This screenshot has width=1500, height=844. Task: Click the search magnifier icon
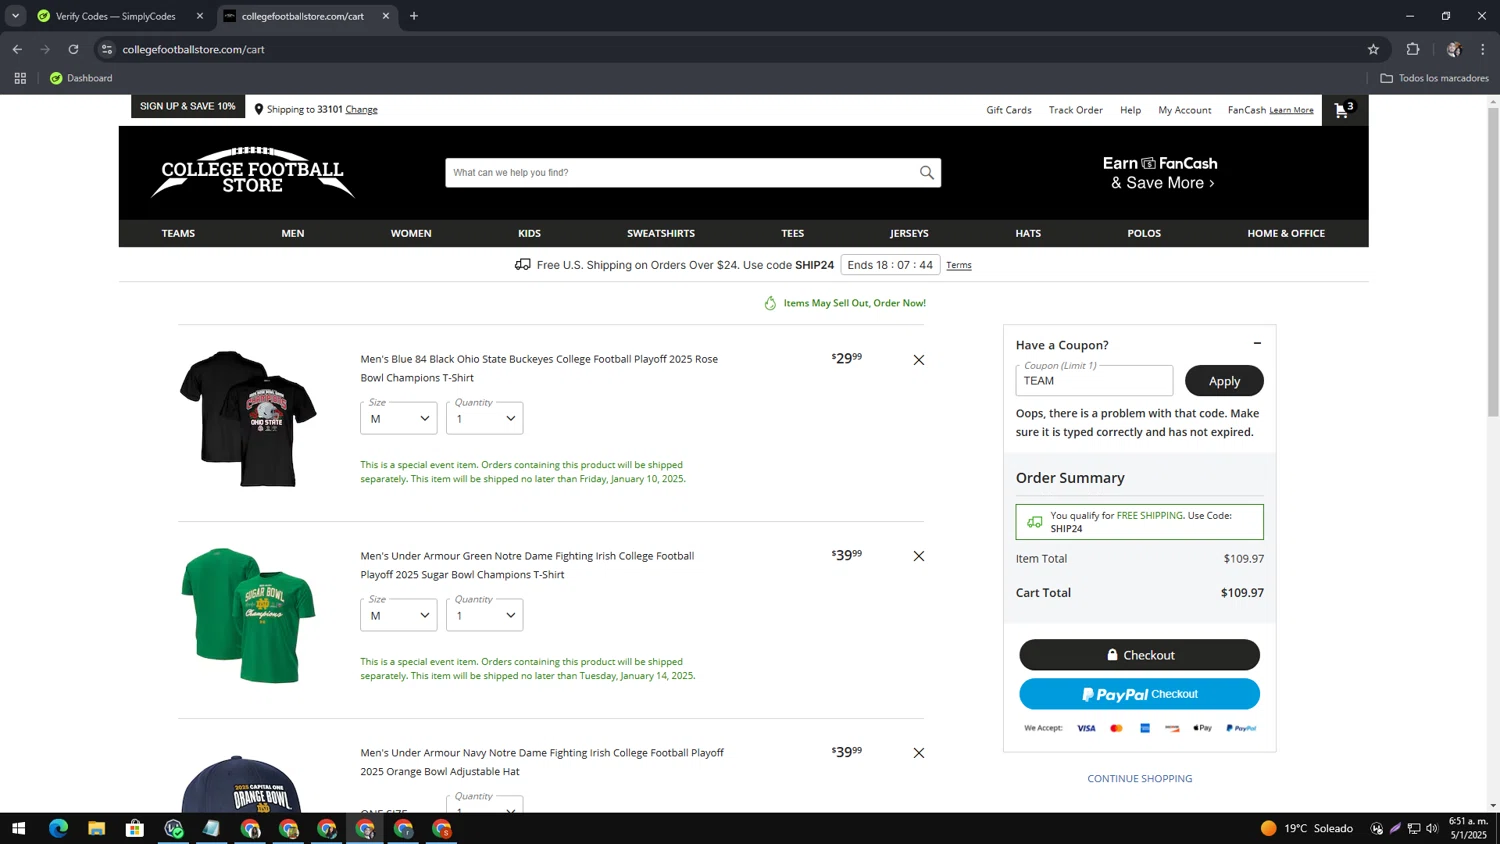[x=927, y=173]
